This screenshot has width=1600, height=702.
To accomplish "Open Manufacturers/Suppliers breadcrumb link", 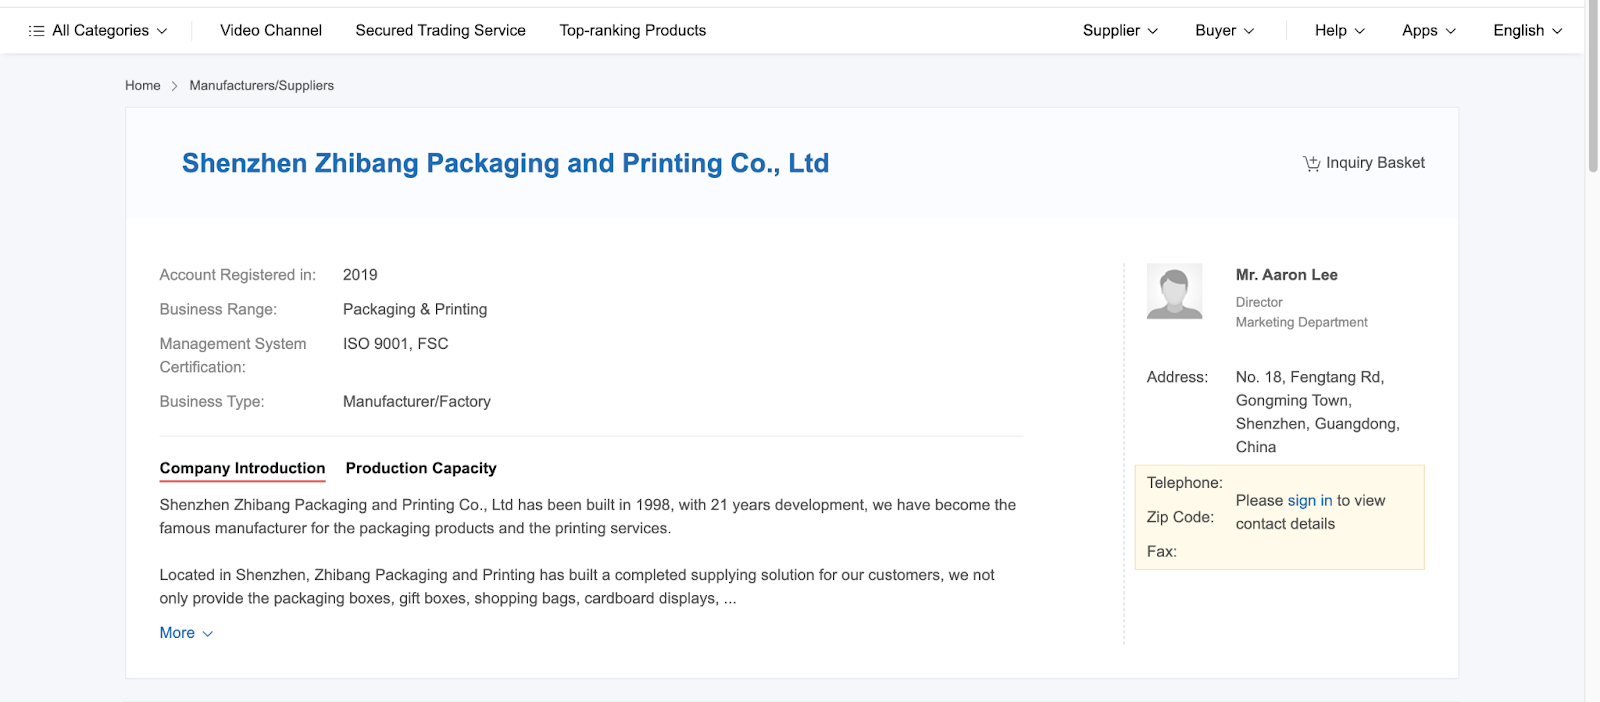I will tap(261, 86).
